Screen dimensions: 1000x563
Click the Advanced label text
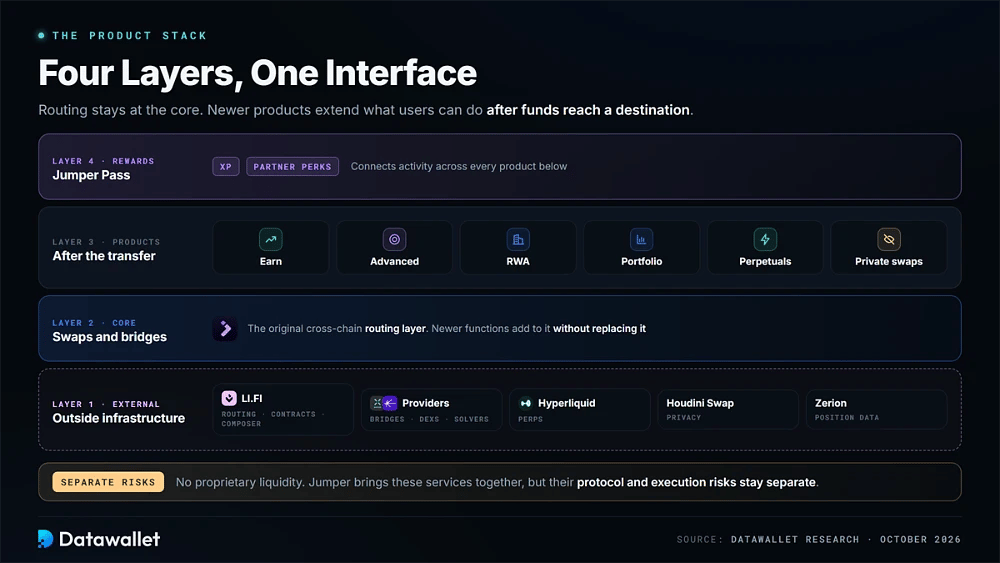tap(394, 261)
